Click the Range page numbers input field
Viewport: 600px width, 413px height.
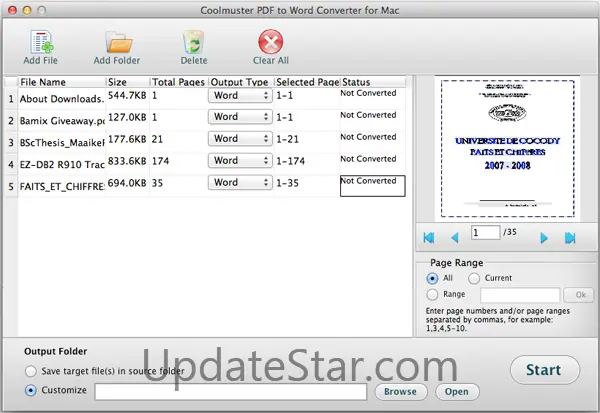[x=520, y=295]
